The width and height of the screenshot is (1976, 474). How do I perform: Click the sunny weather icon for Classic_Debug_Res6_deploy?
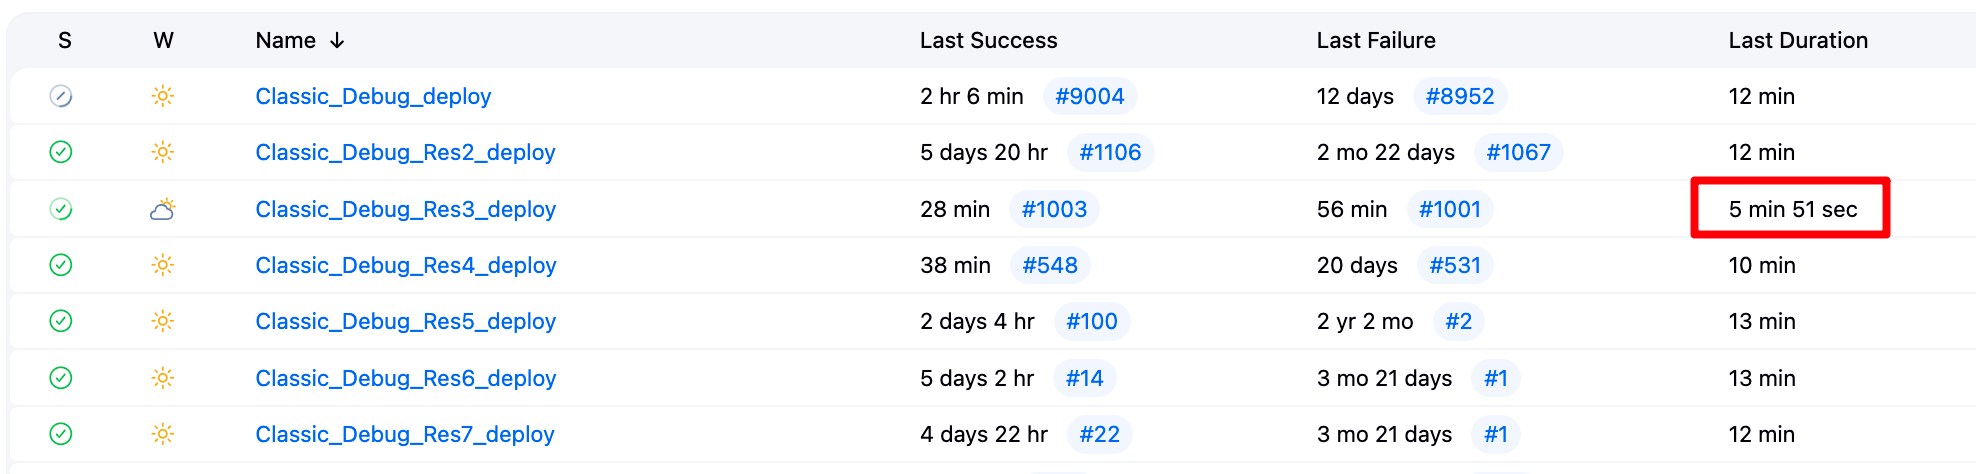click(162, 378)
